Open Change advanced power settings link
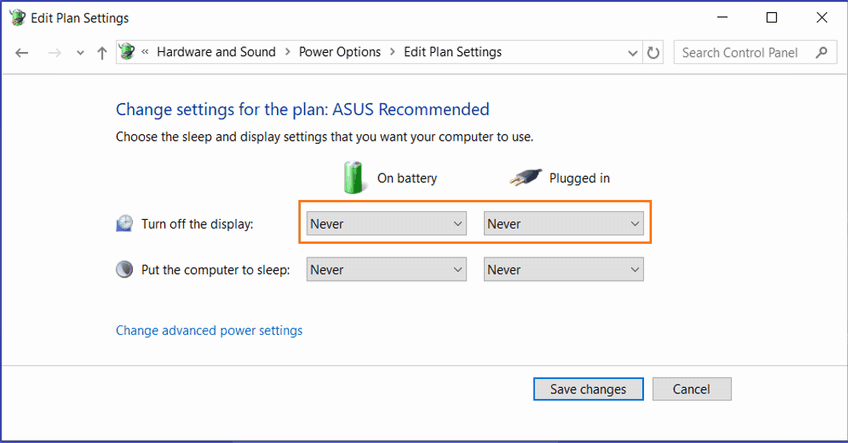Viewport: 848px width, 443px height. coord(209,330)
